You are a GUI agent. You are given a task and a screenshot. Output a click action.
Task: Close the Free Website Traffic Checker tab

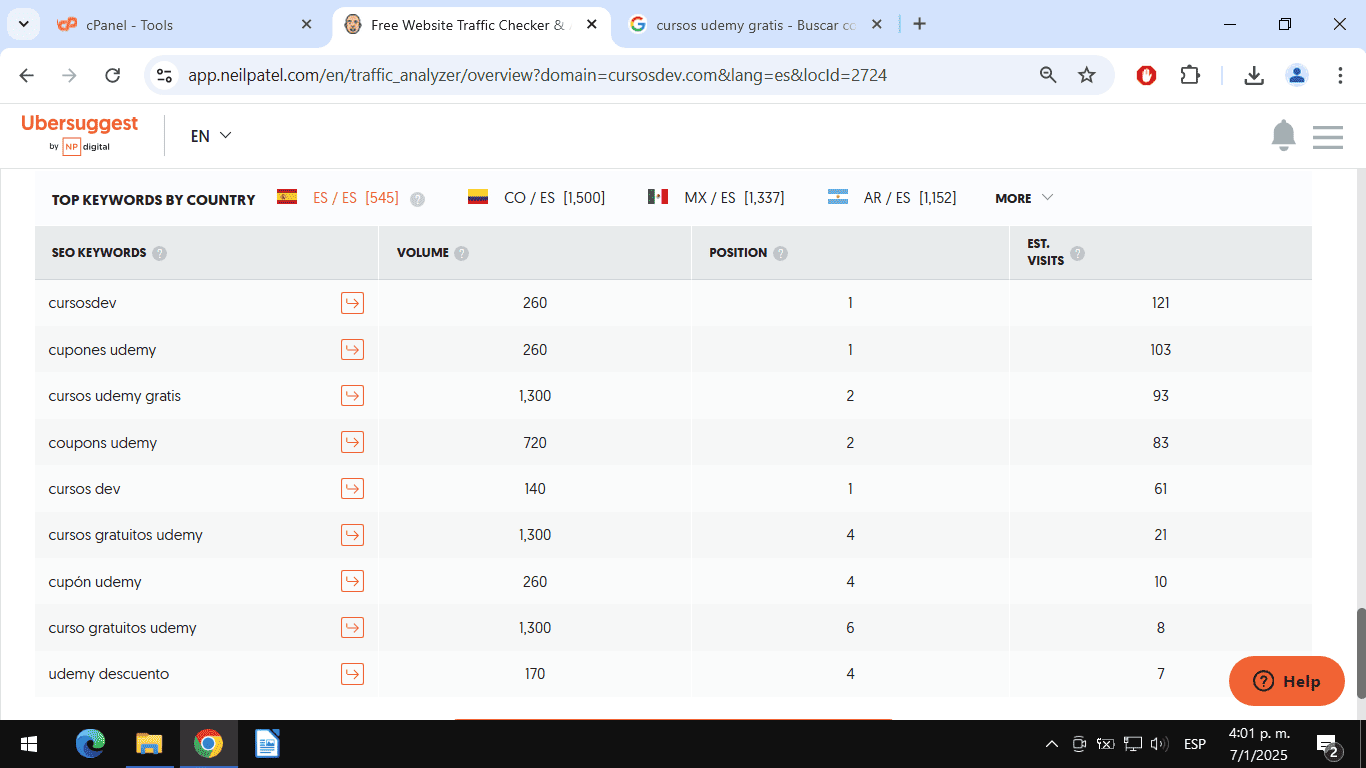[590, 25]
